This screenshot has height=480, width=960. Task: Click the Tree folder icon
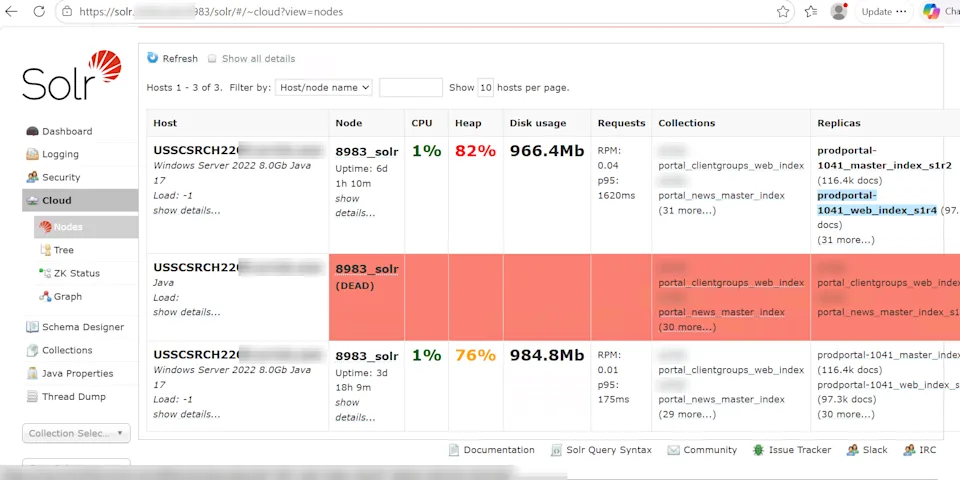[45, 250]
